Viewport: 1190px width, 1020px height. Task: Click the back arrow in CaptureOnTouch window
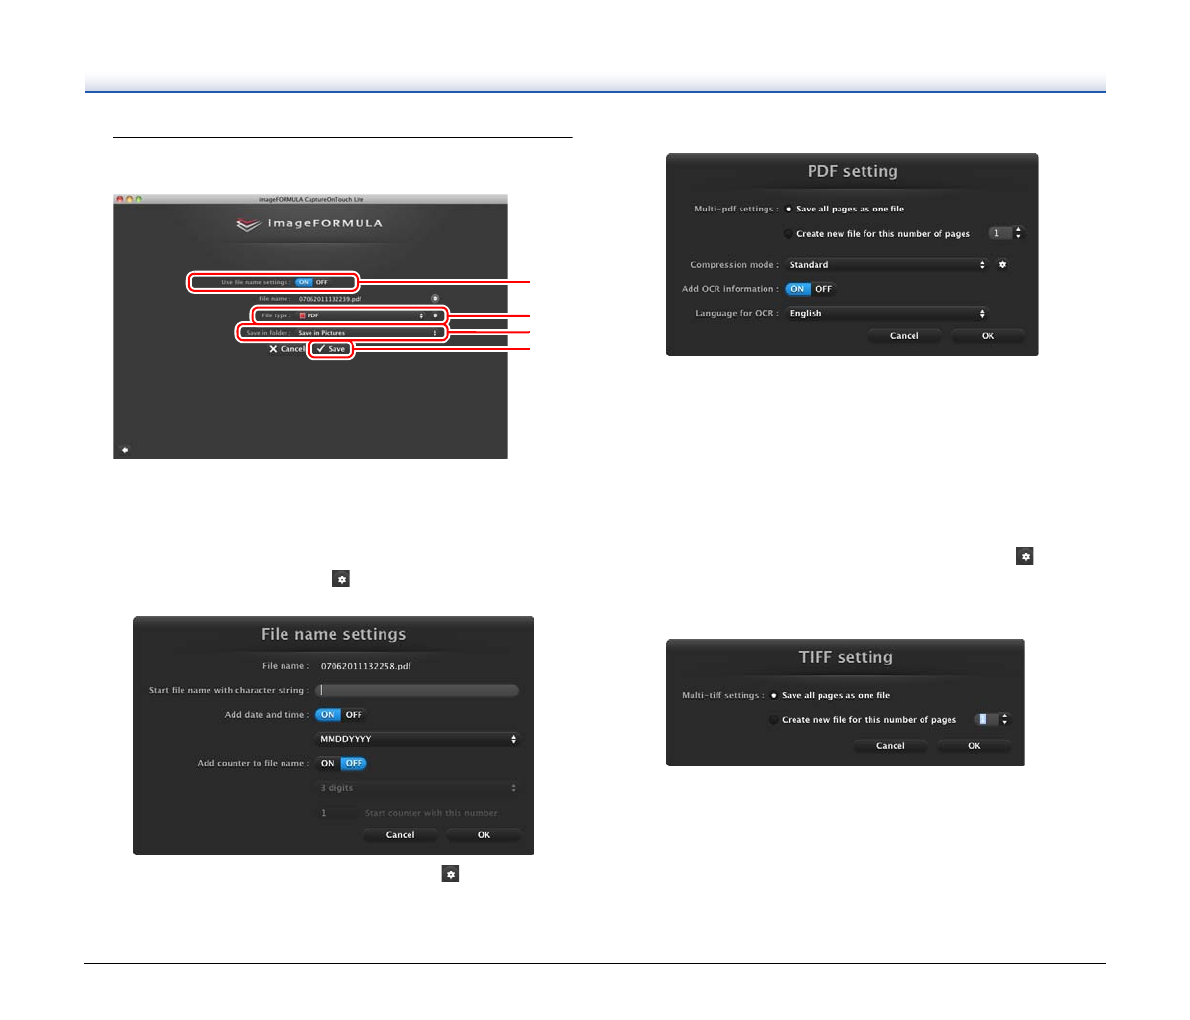[x=125, y=450]
